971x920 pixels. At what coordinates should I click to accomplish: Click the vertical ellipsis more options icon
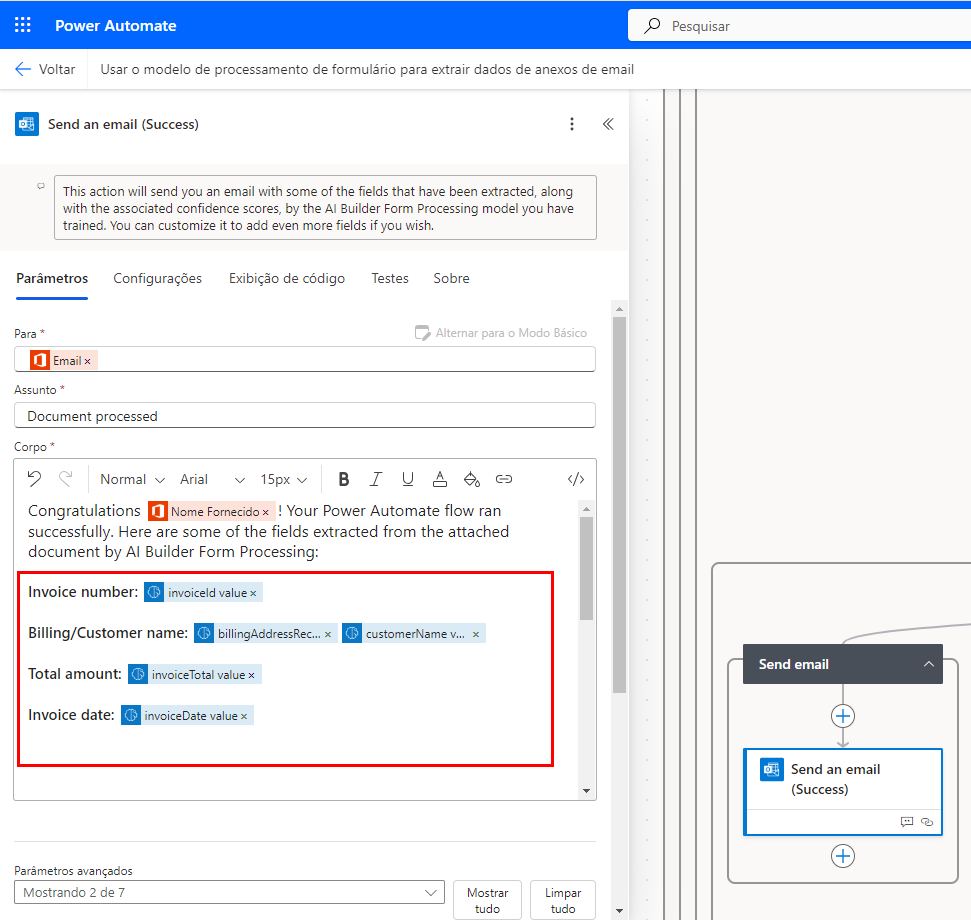pyautogui.click(x=572, y=124)
